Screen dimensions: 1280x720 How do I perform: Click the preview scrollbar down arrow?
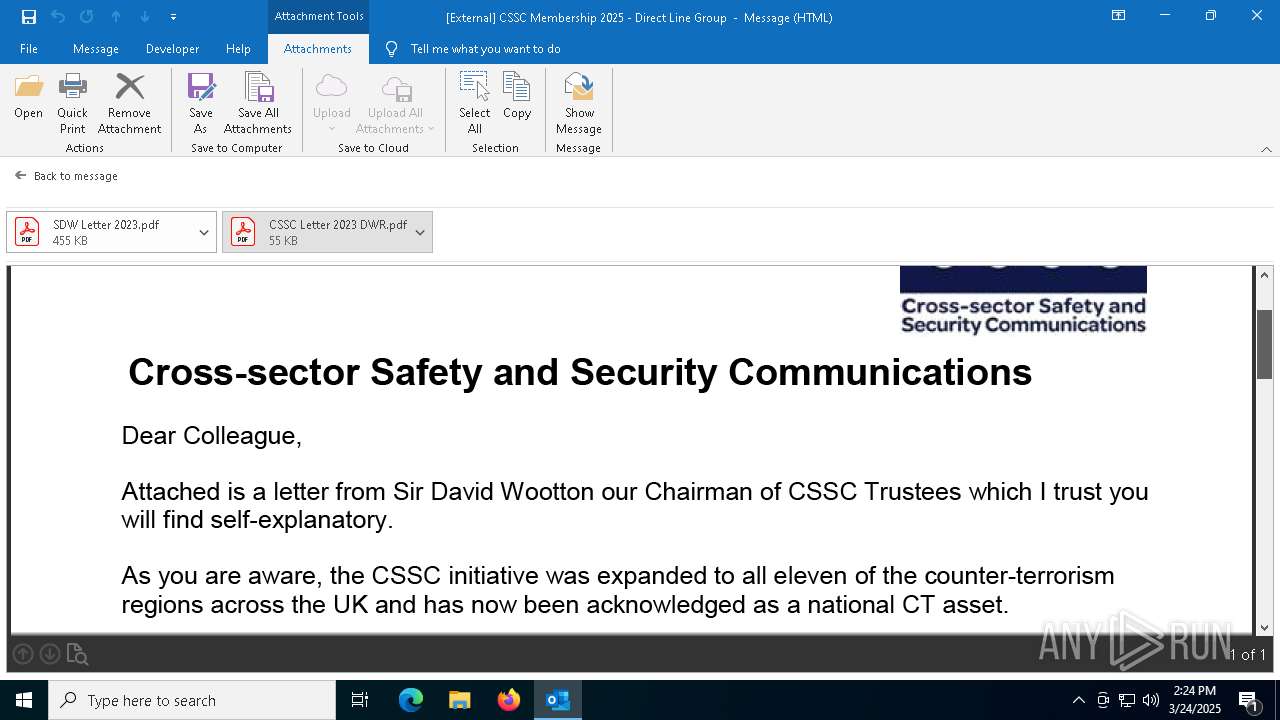tap(1265, 627)
